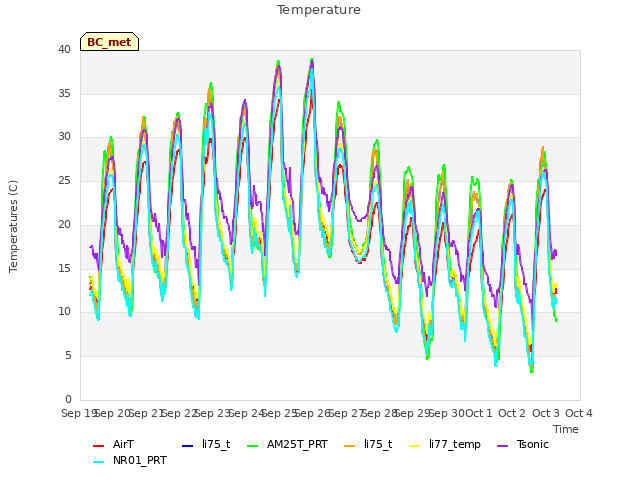
Task: Click the yellow li77_temp legend color marker
Action: click(415, 446)
